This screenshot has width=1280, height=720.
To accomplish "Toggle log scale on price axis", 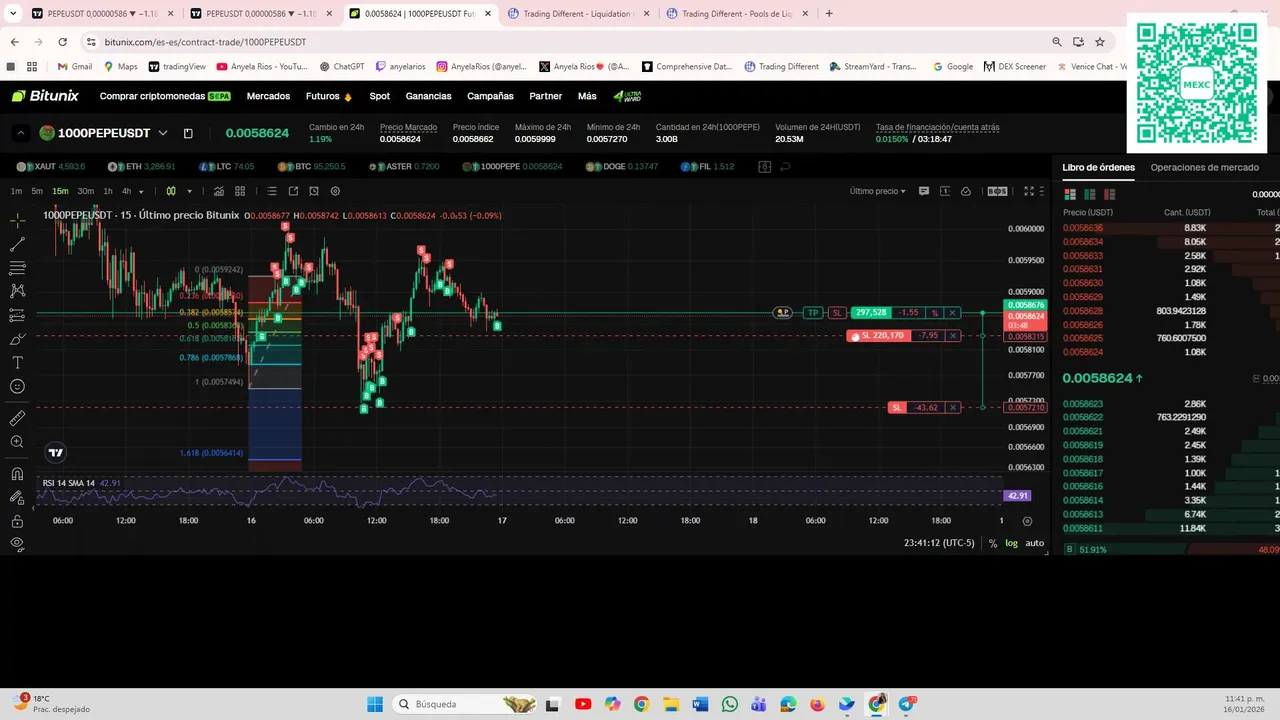I will coord(1011,543).
